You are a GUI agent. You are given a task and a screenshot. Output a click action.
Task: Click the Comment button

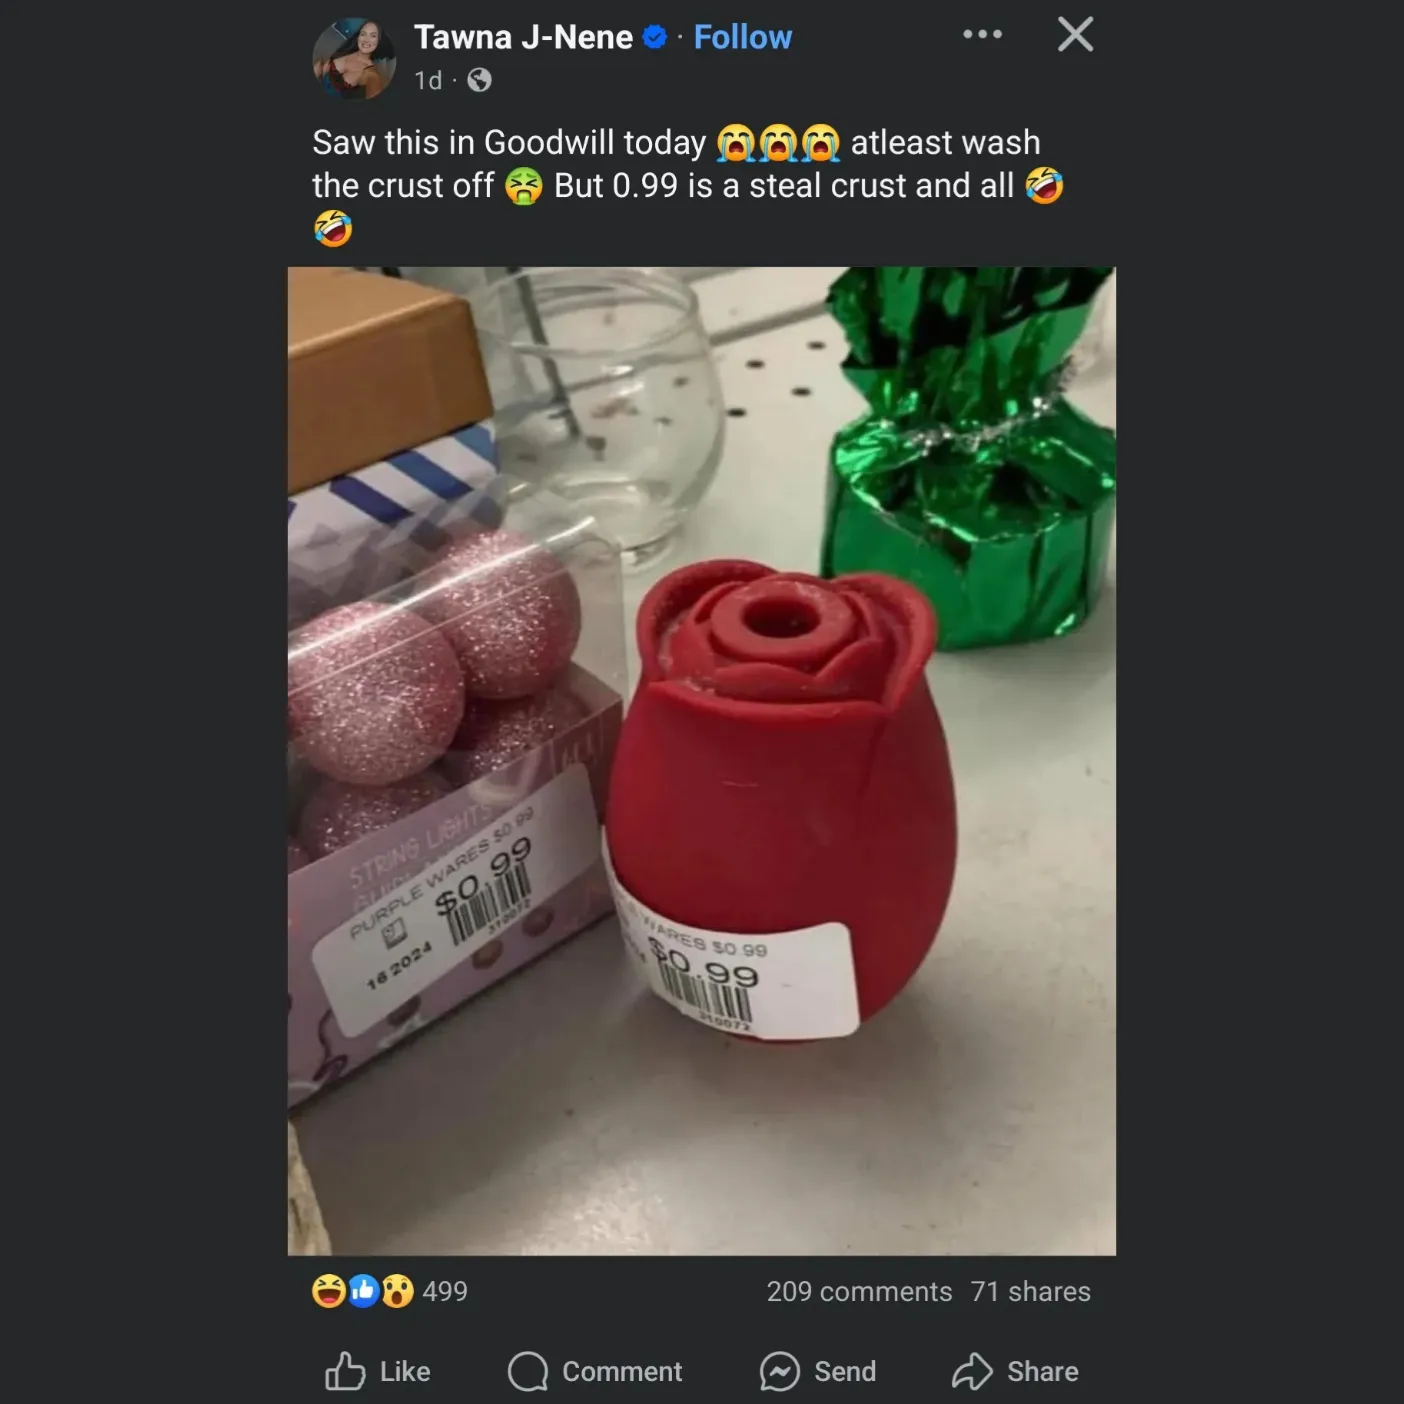pyautogui.click(x=596, y=1371)
